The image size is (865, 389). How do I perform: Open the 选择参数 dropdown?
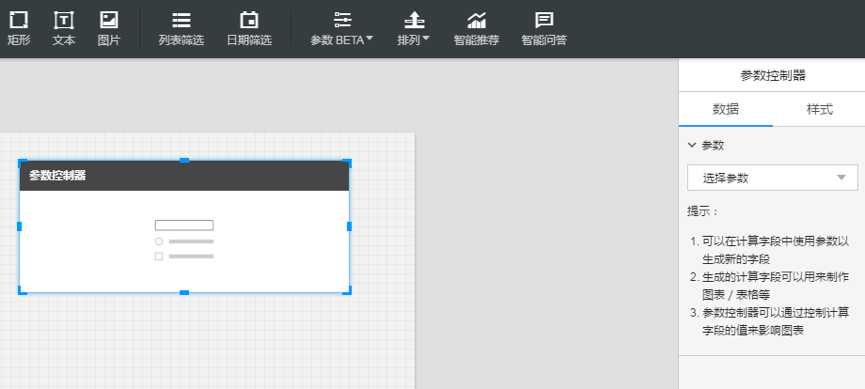(772, 178)
